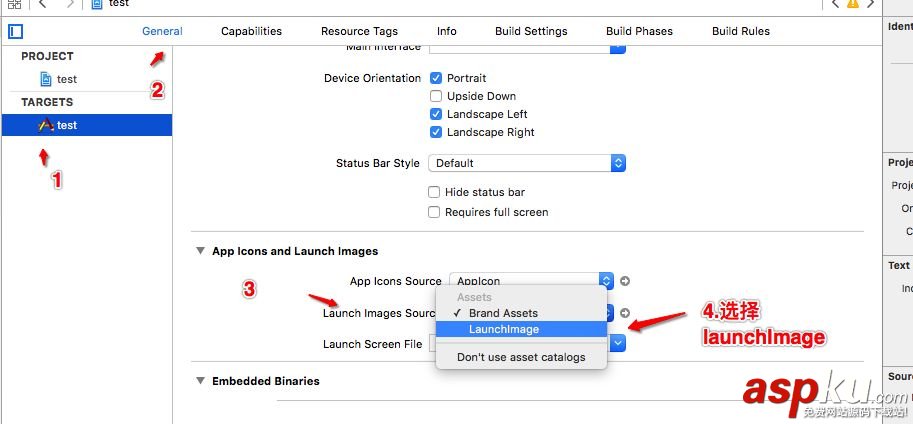
Task: Expand the Embedded Binaries section
Action: tap(200, 381)
